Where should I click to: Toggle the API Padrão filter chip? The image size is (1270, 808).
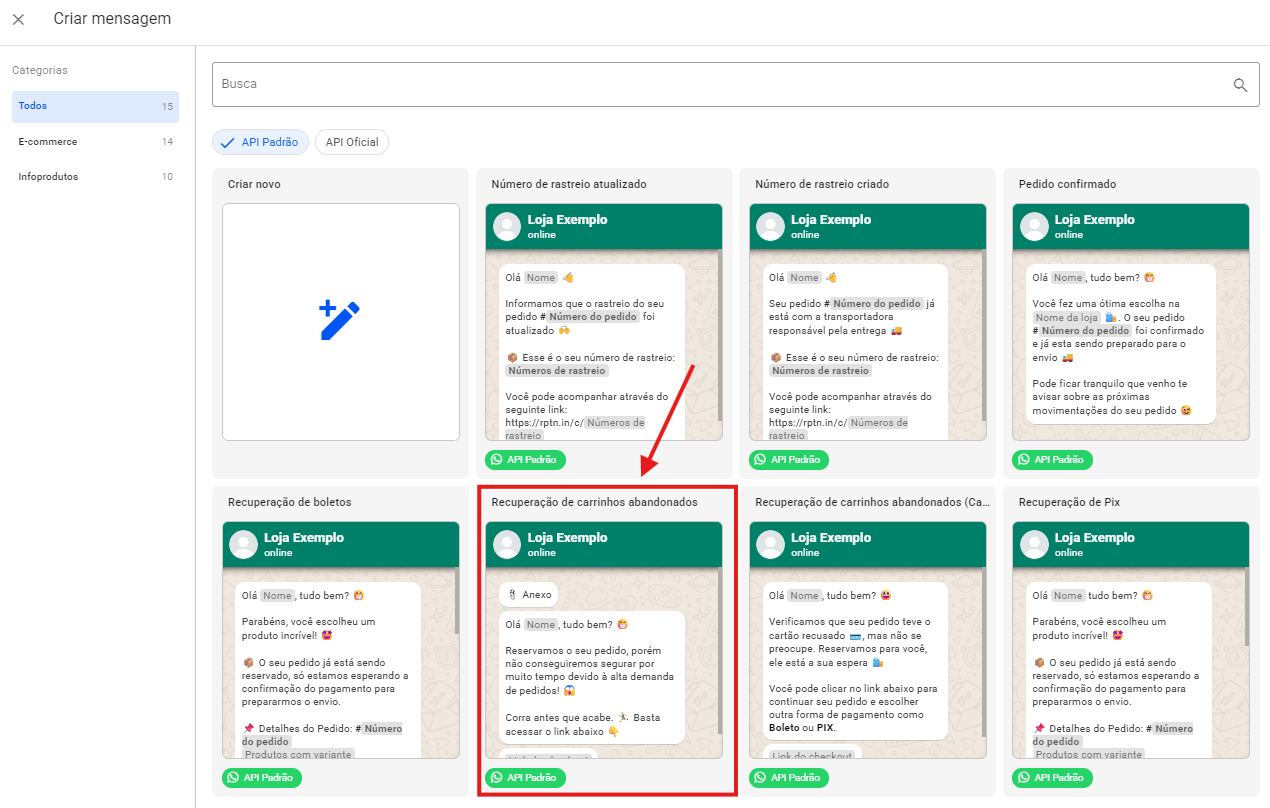point(260,142)
